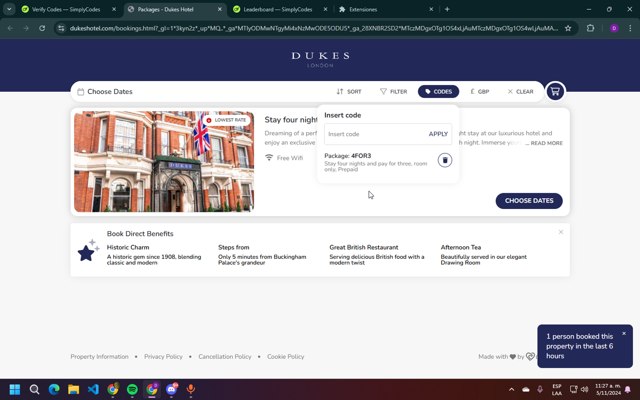Switch to Verify Codes SimplyCodes tab
Image resolution: width=640 pixels, height=400 pixels.
pos(65,9)
